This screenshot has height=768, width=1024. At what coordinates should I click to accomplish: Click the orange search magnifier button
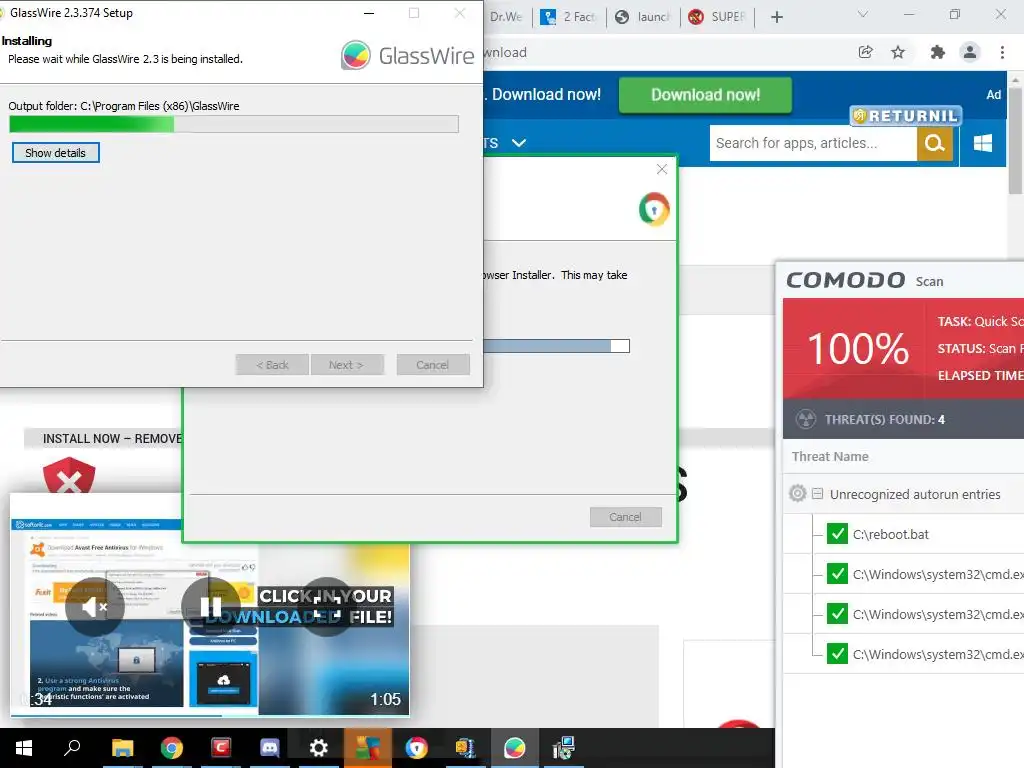(935, 143)
